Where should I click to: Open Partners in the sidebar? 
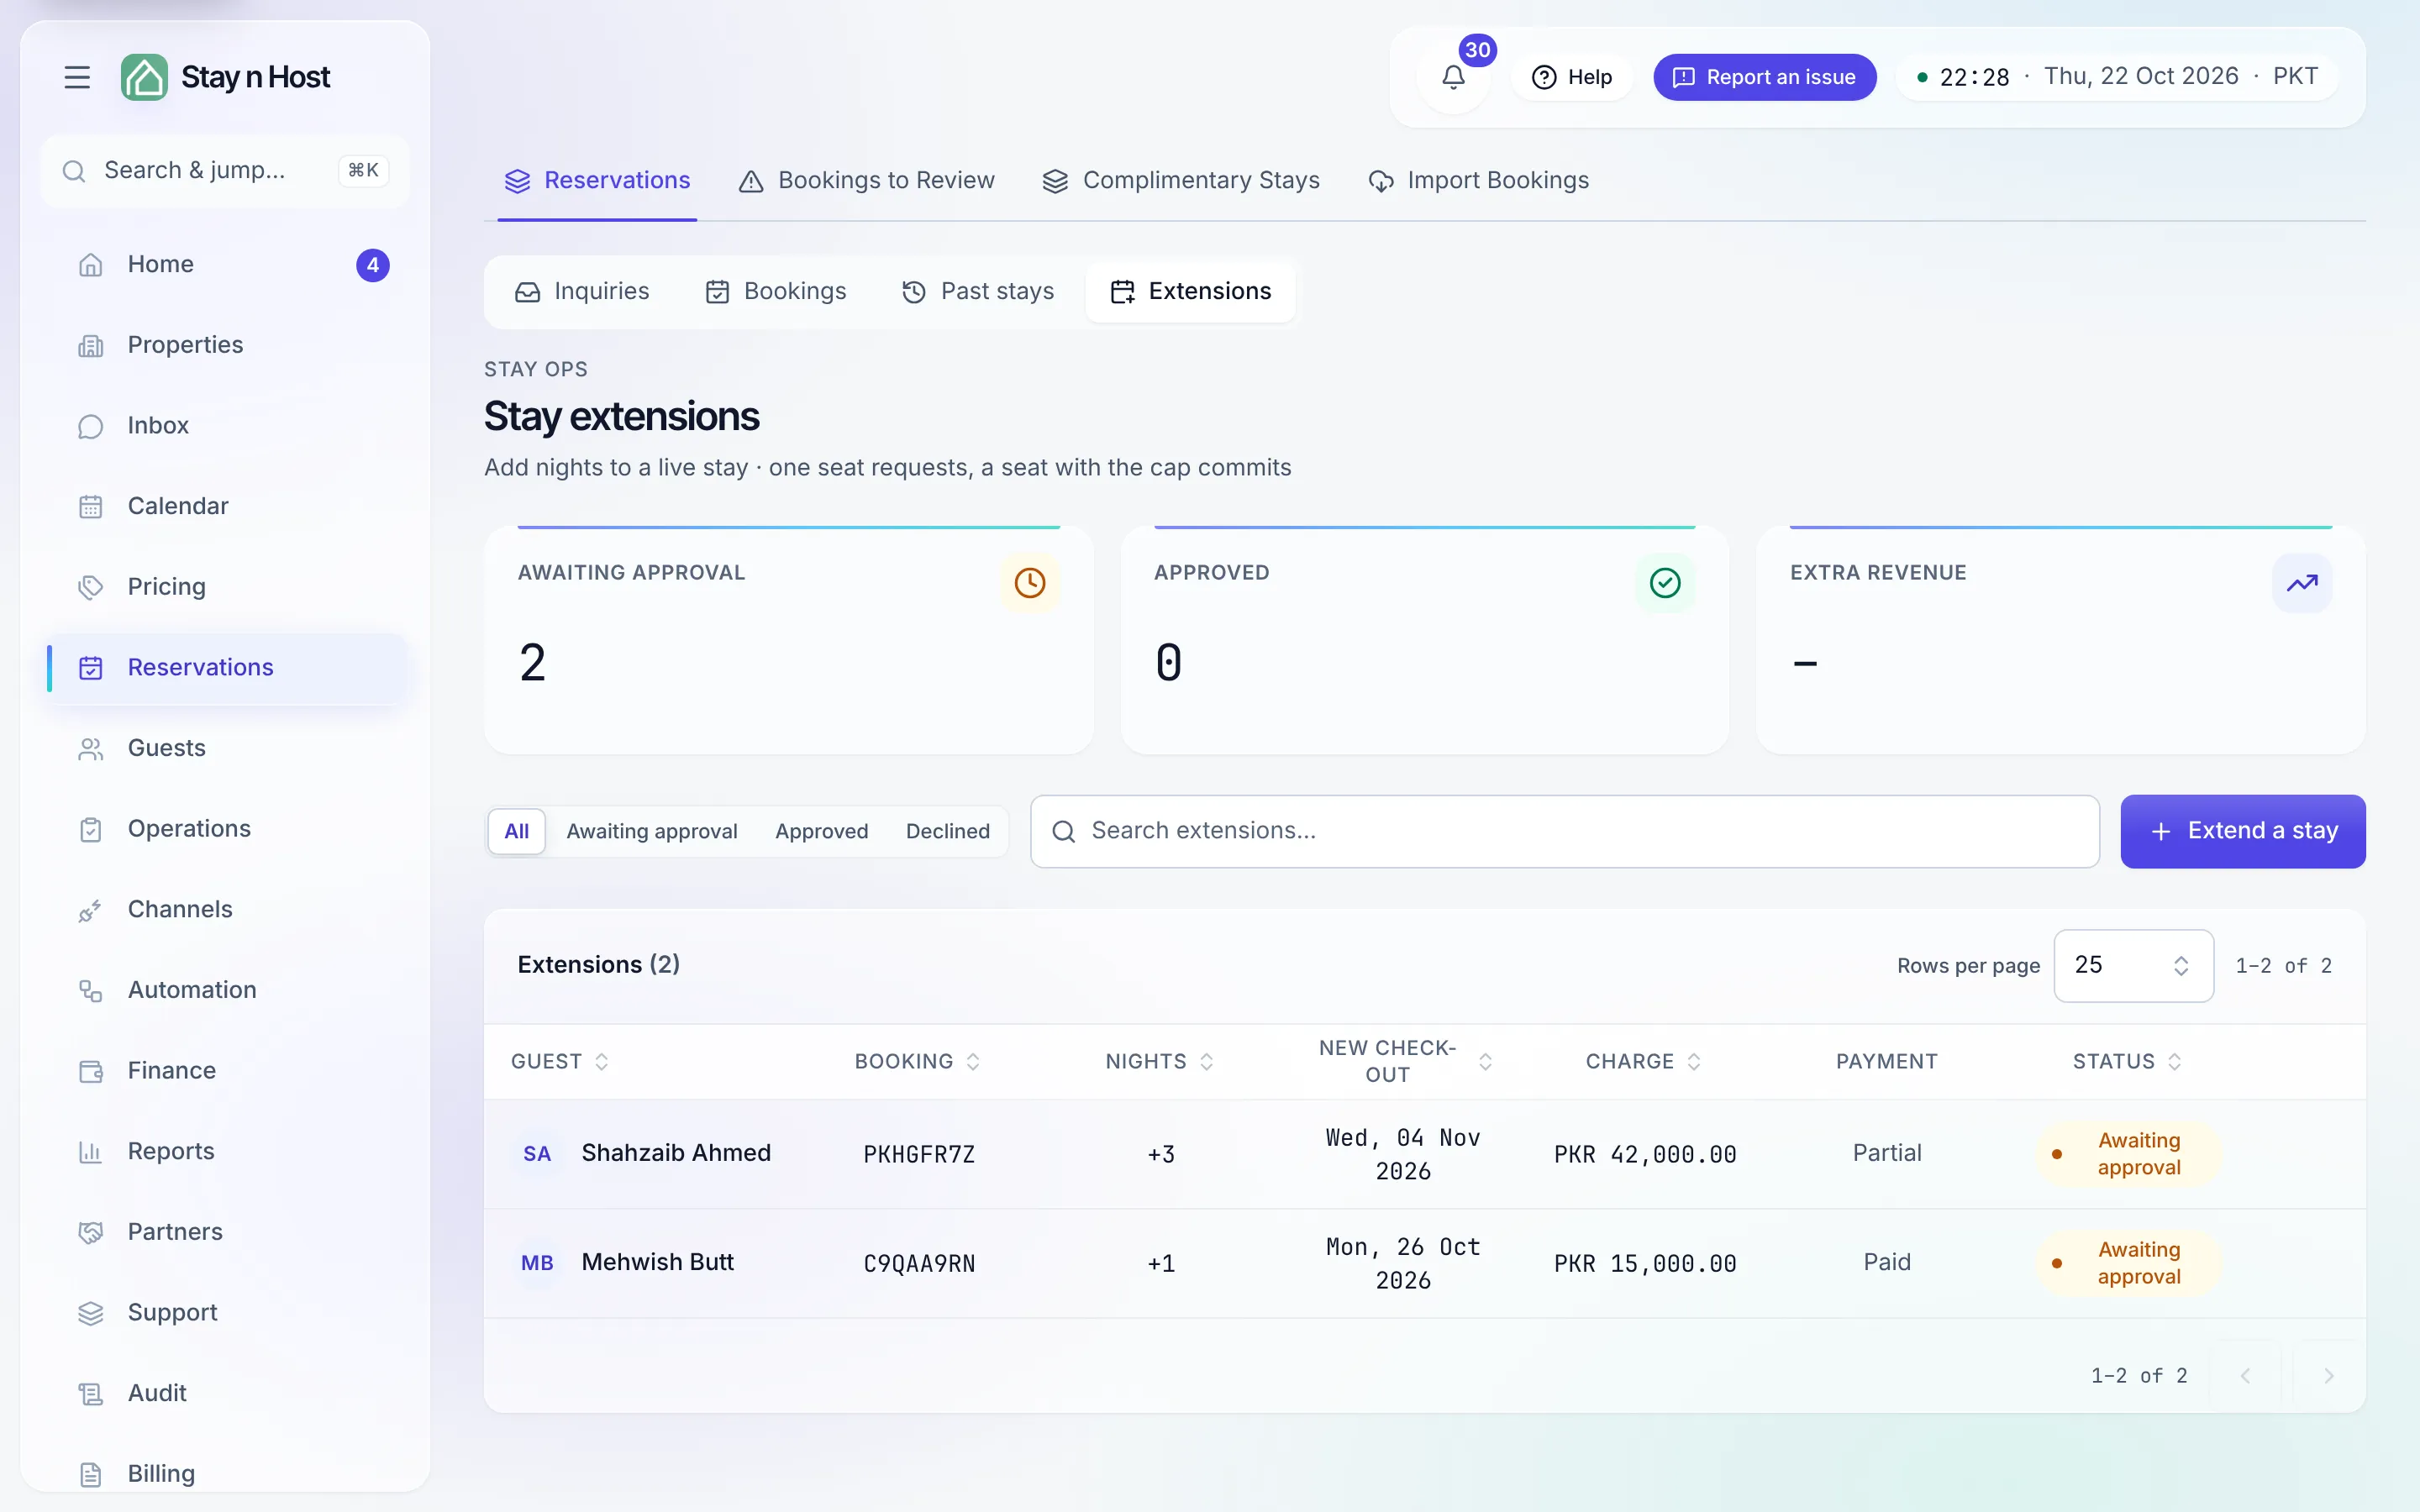(227, 1232)
